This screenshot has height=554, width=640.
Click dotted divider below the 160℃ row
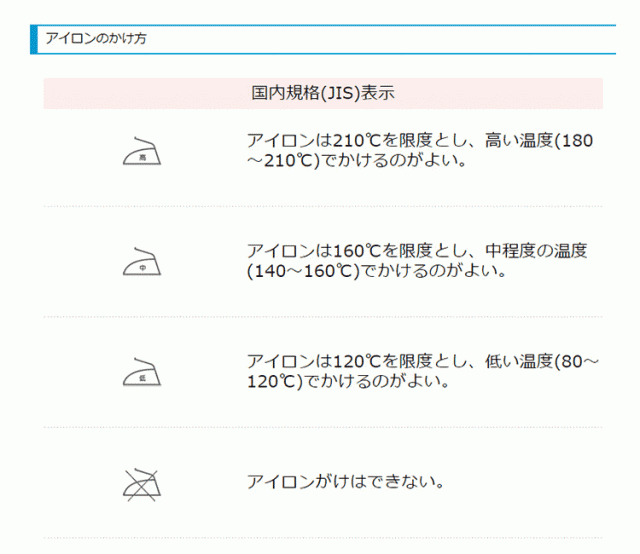[322, 316]
